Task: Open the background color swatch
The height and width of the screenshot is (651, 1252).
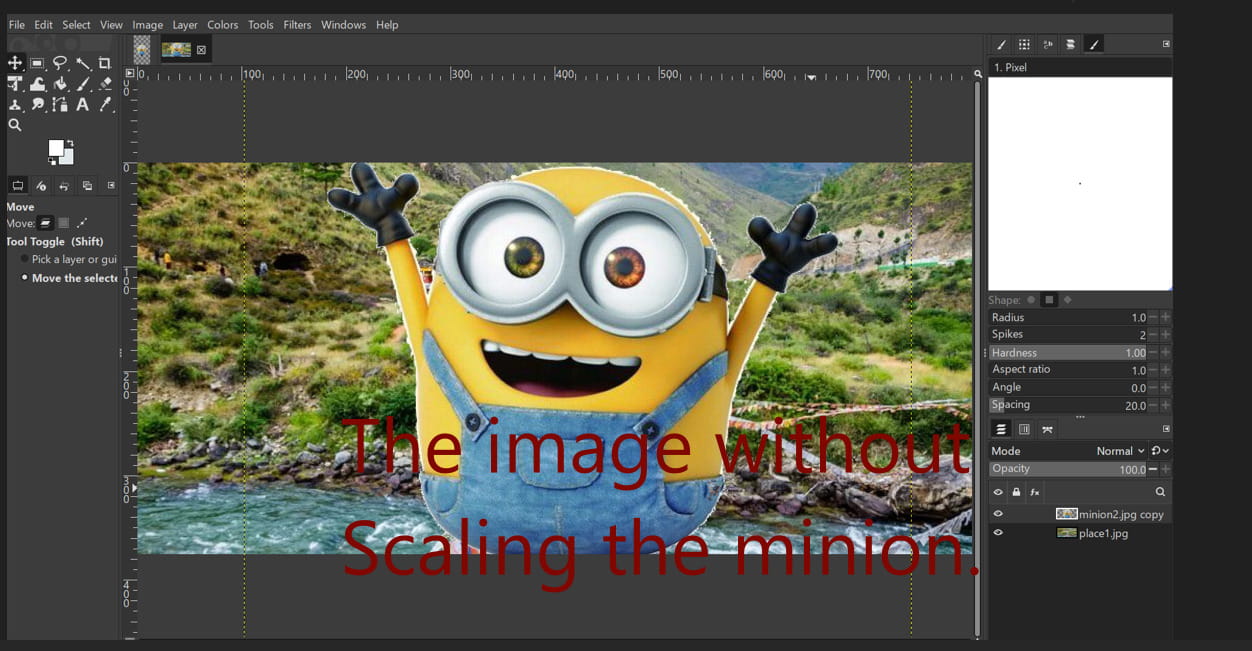Action: pos(68,158)
